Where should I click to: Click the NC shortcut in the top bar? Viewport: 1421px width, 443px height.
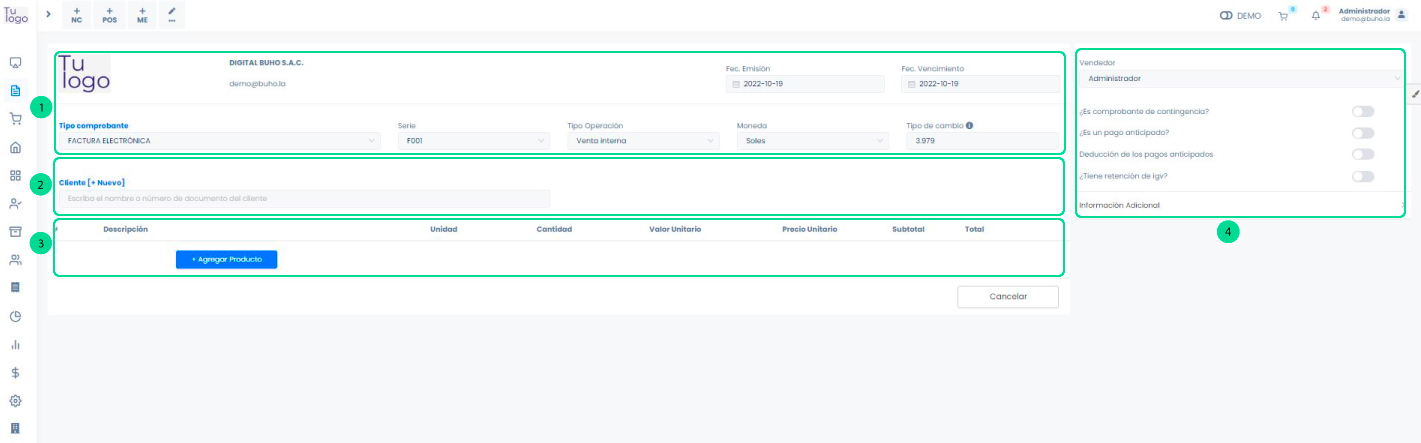click(x=77, y=15)
